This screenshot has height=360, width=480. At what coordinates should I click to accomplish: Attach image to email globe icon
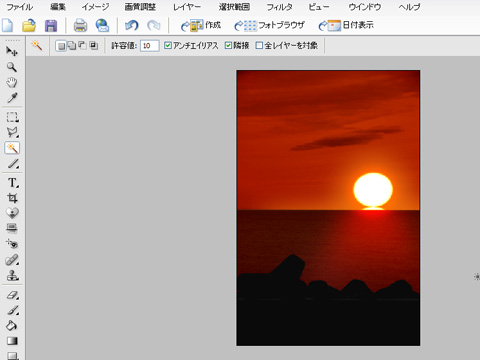click(x=102, y=25)
